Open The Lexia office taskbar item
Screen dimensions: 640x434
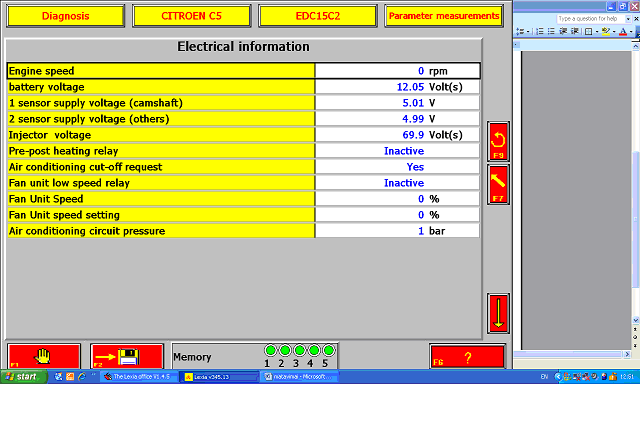point(139,377)
